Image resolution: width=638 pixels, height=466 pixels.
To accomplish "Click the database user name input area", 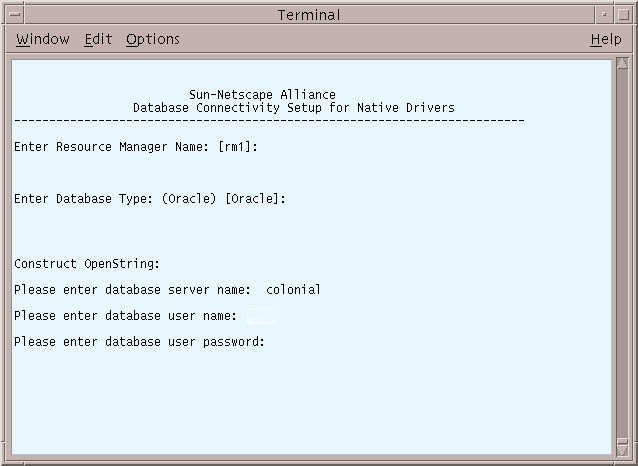I will (261, 316).
